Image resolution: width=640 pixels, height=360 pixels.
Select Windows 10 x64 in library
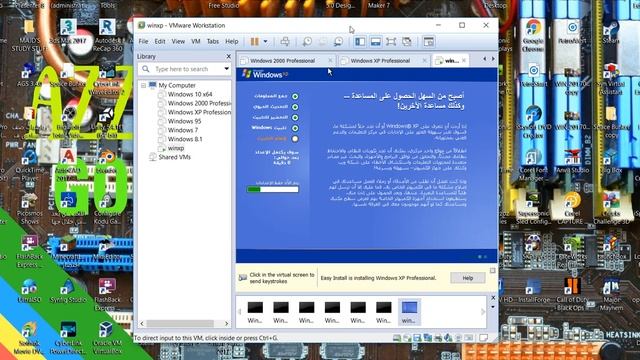click(x=190, y=94)
